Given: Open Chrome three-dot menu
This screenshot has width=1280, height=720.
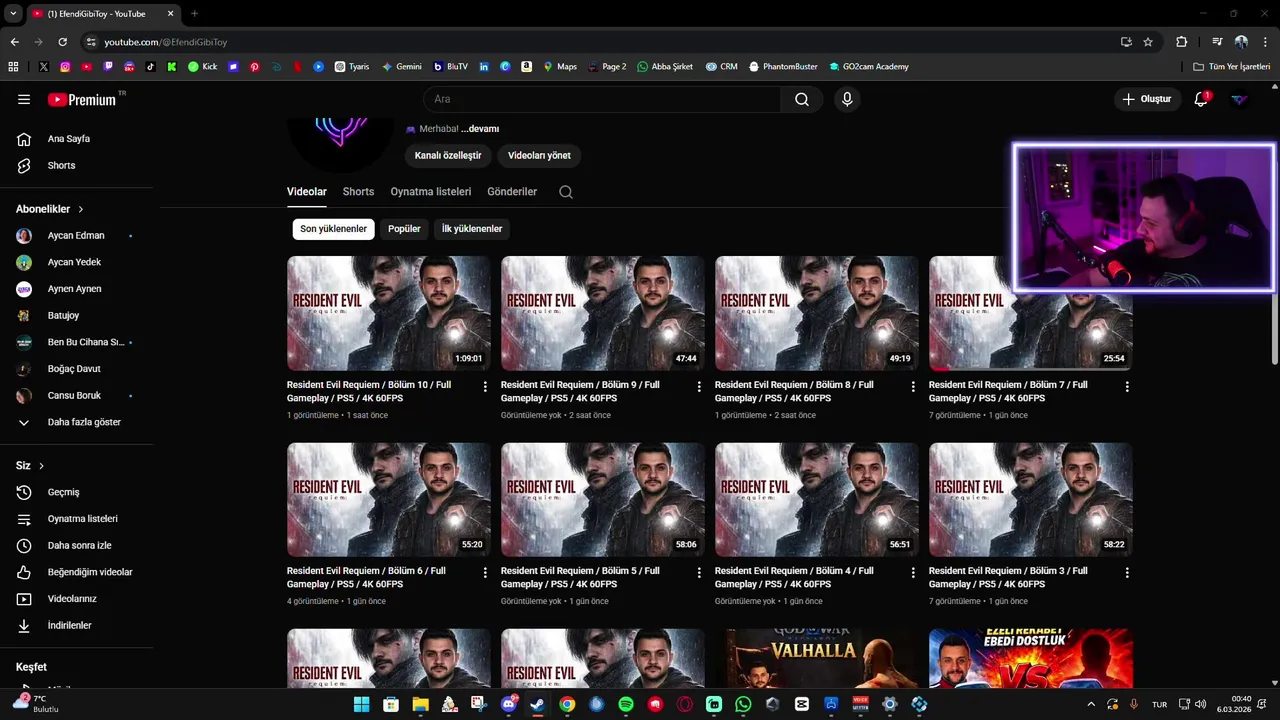Looking at the screenshot, I should [x=1264, y=42].
